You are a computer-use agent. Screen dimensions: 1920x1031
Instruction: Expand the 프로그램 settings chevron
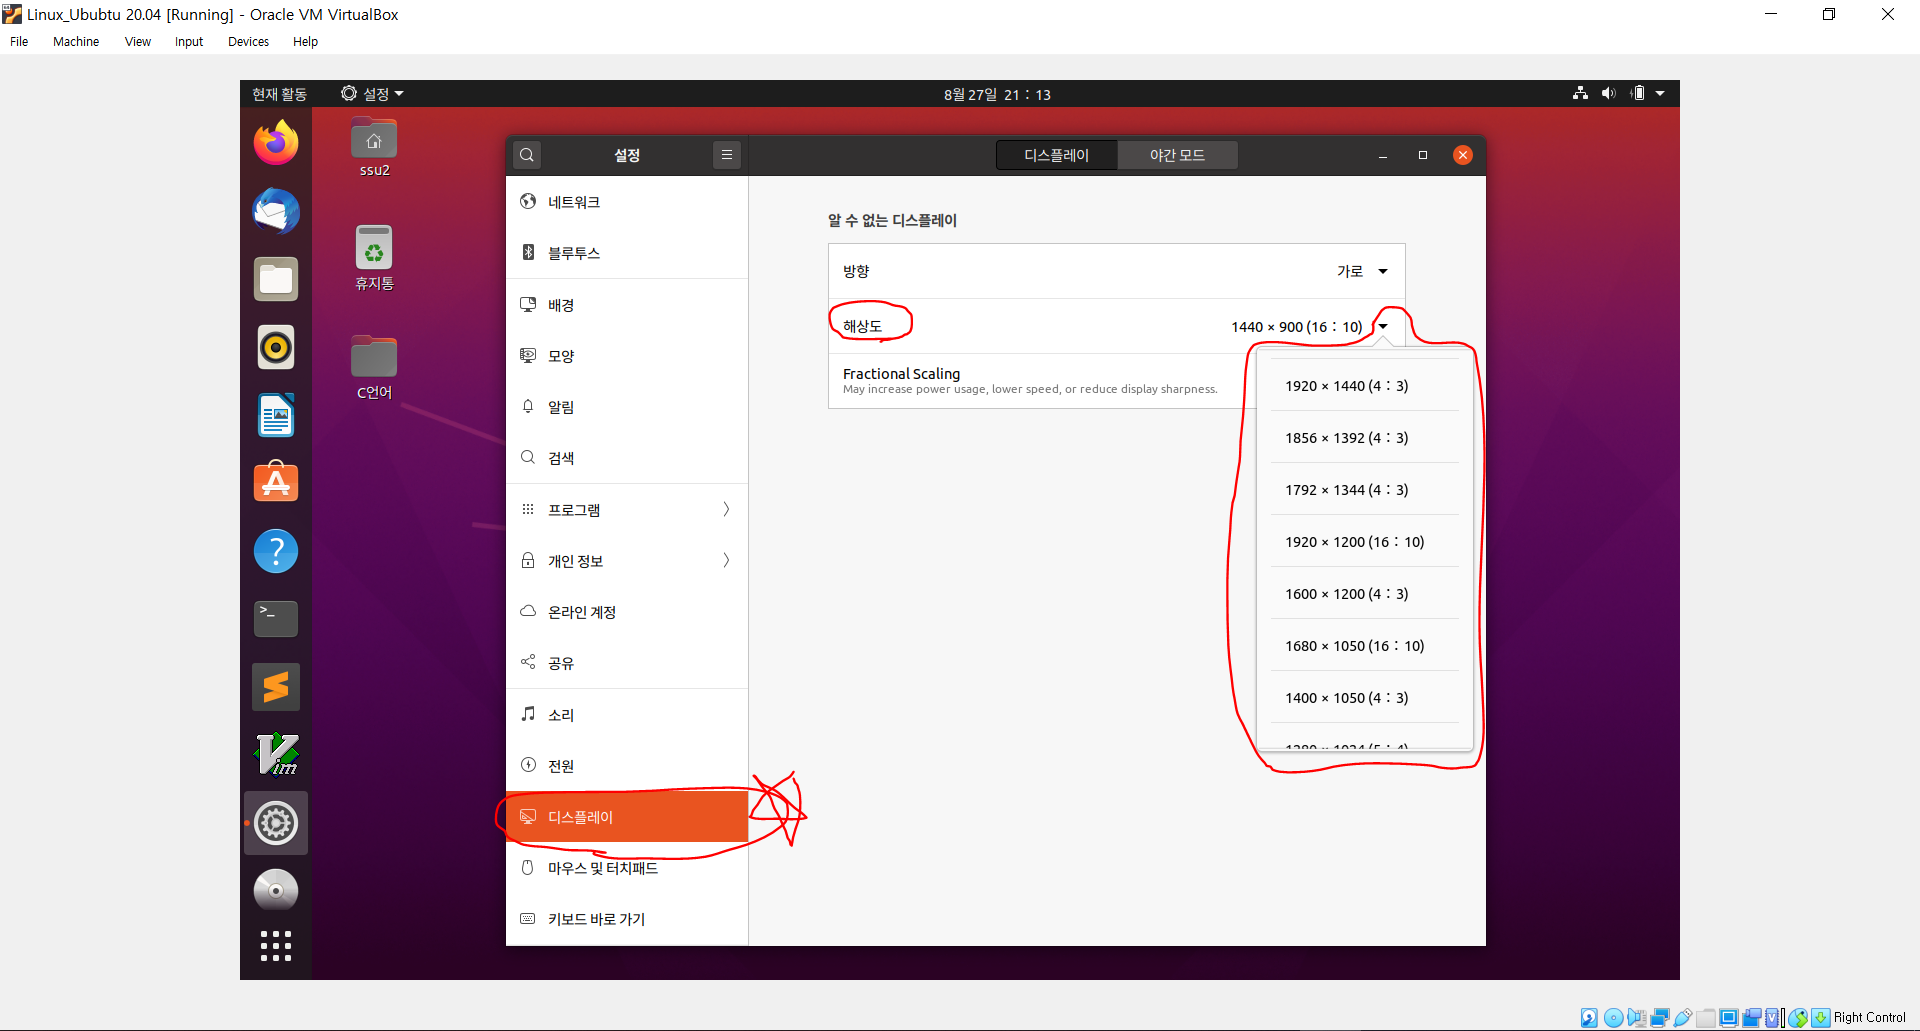click(726, 510)
